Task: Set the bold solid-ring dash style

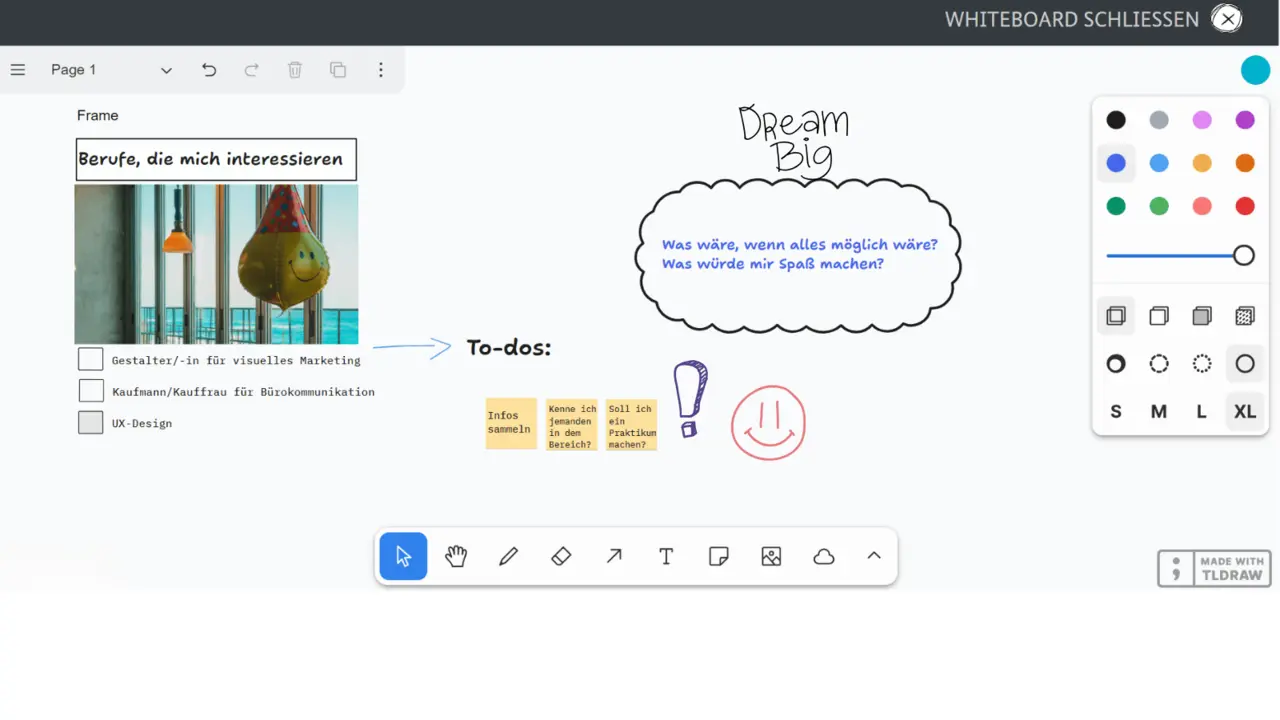Action: click(x=1116, y=364)
